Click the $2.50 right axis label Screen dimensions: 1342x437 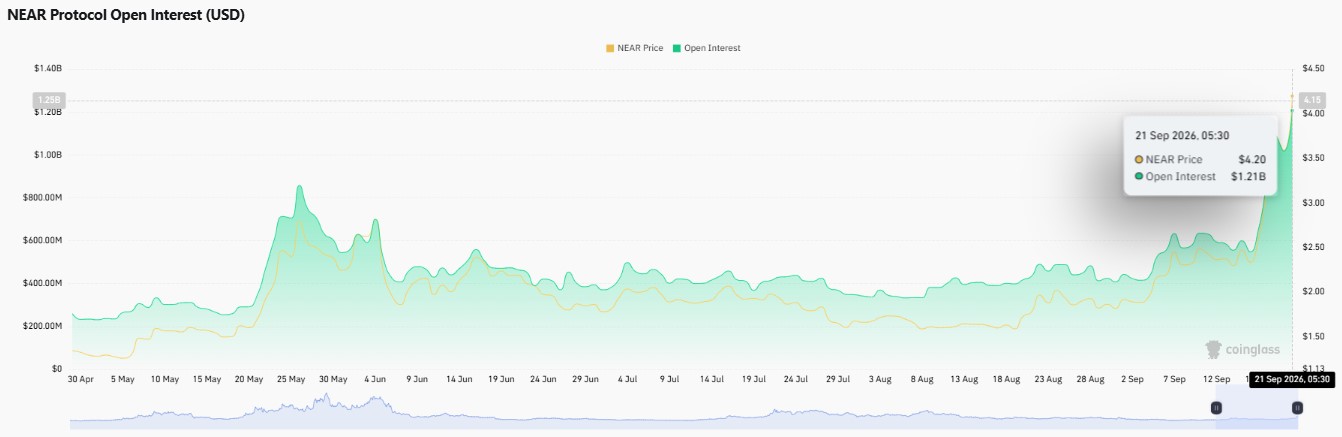pyautogui.click(x=1313, y=247)
